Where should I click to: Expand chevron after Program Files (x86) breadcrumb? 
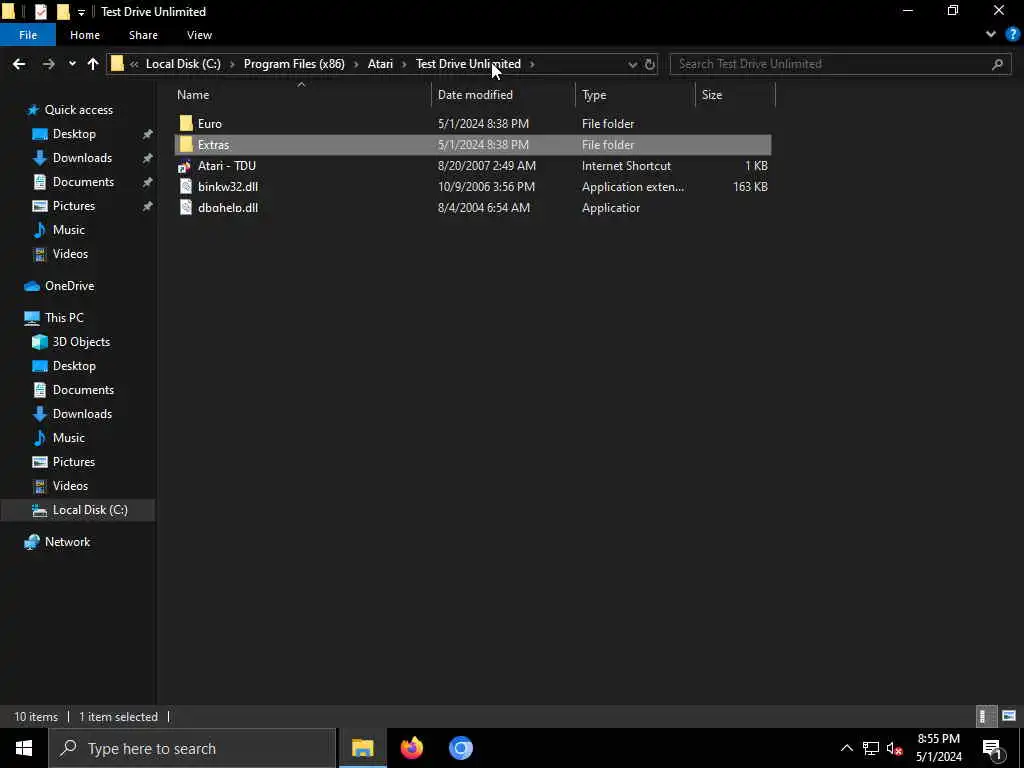[356, 64]
